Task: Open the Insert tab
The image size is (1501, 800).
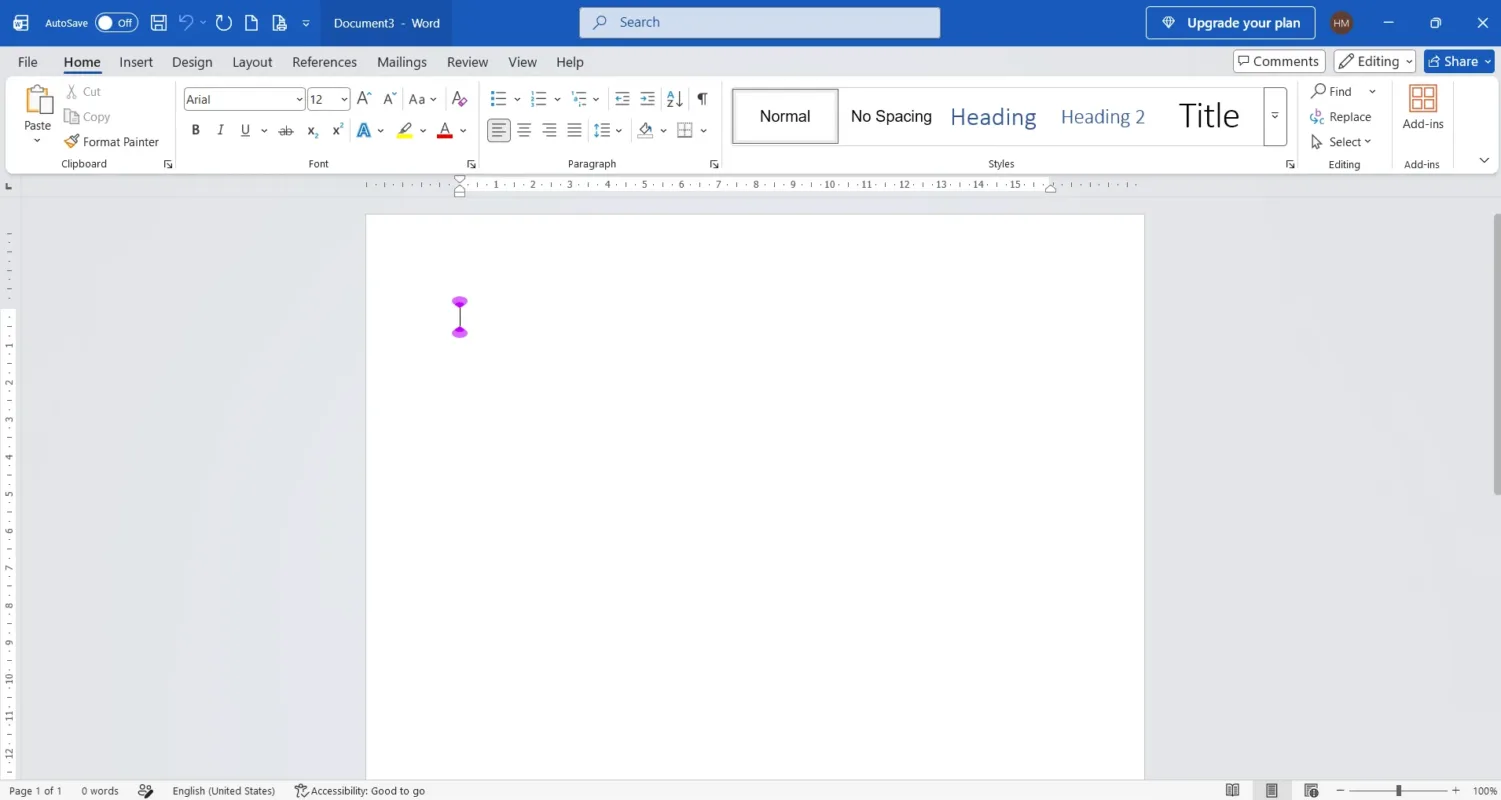Action: point(136,62)
